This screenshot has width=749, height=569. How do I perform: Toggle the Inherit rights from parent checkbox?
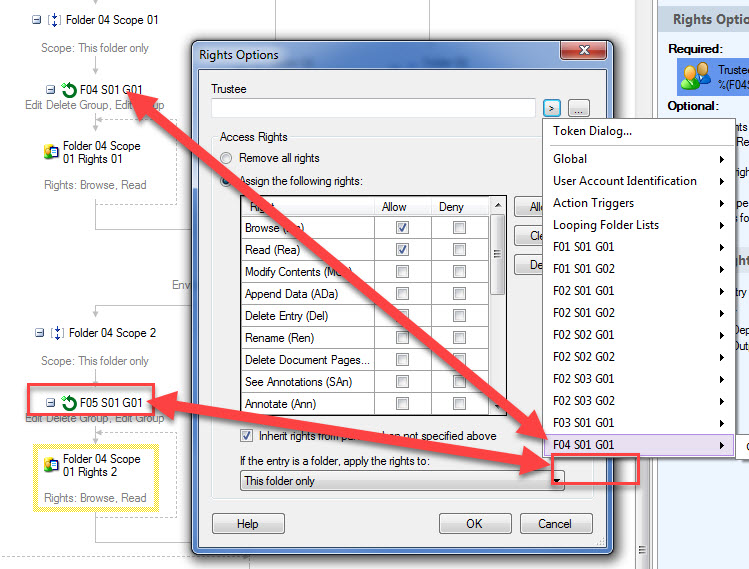(x=246, y=436)
